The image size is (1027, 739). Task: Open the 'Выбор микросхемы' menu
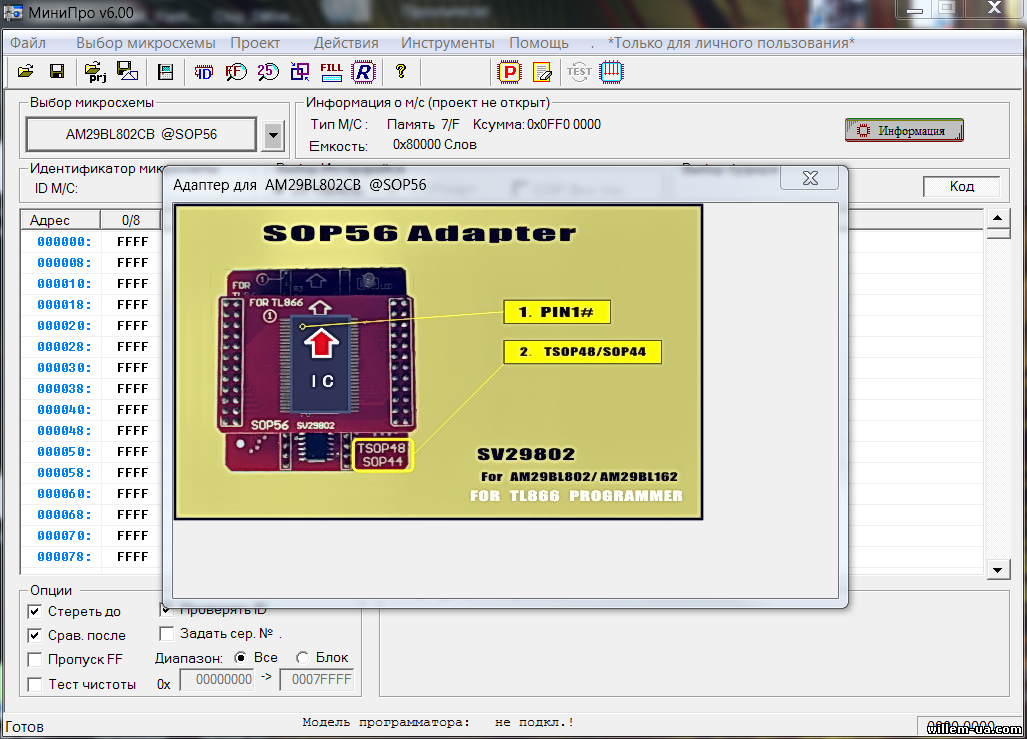coord(145,43)
